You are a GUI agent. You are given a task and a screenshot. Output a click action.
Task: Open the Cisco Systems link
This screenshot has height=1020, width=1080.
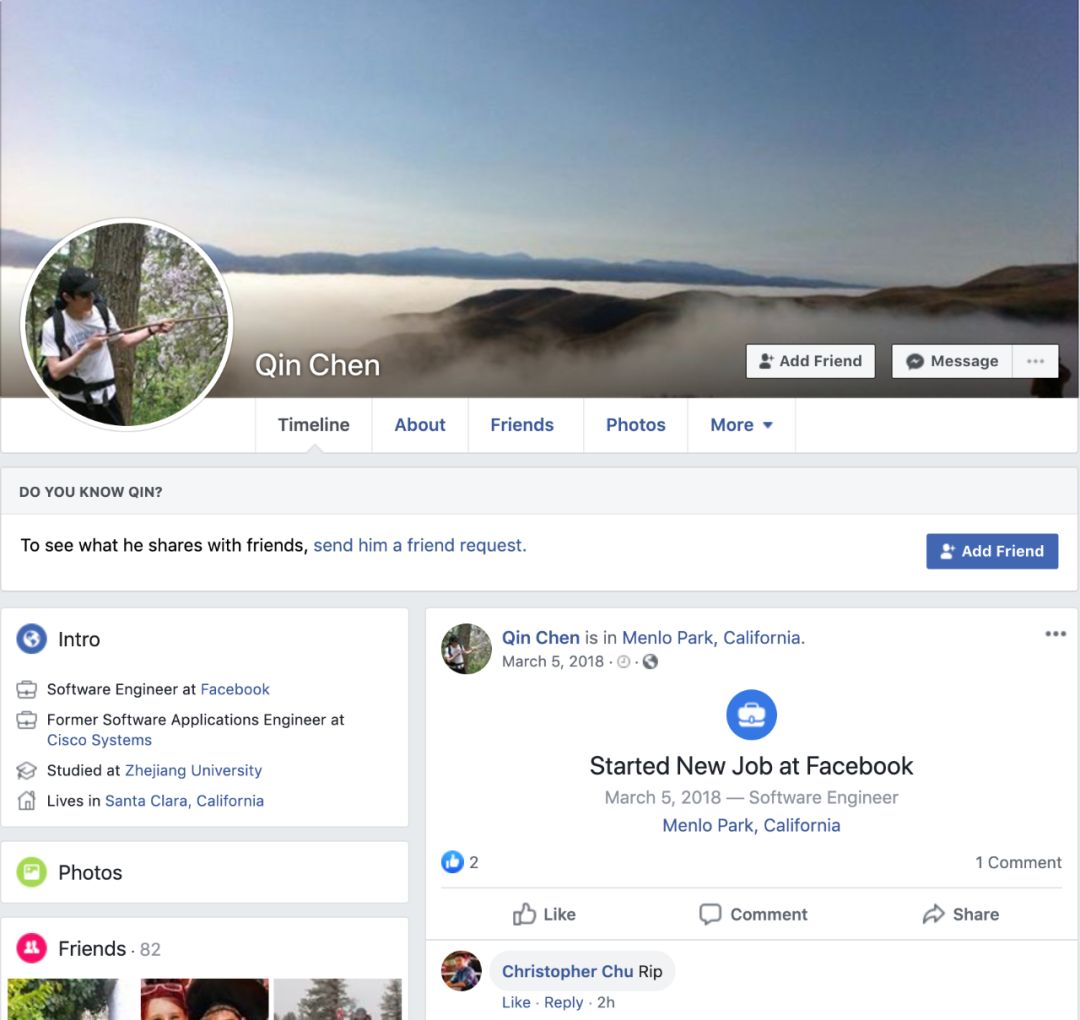coord(99,740)
